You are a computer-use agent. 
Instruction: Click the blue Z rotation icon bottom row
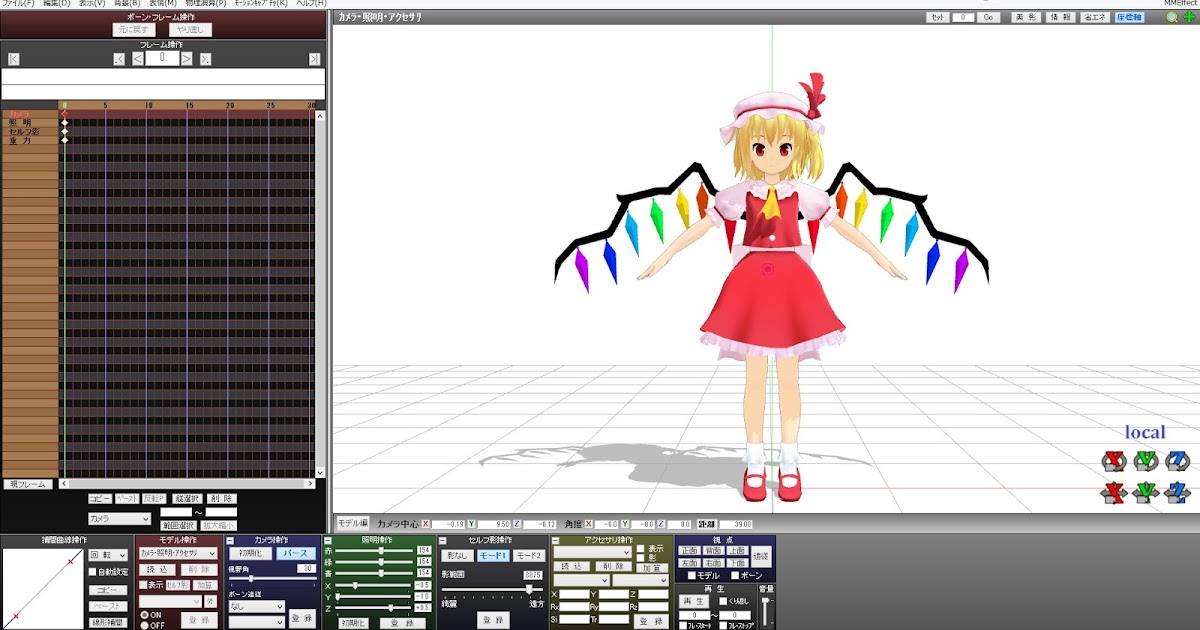tap(1177, 490)
